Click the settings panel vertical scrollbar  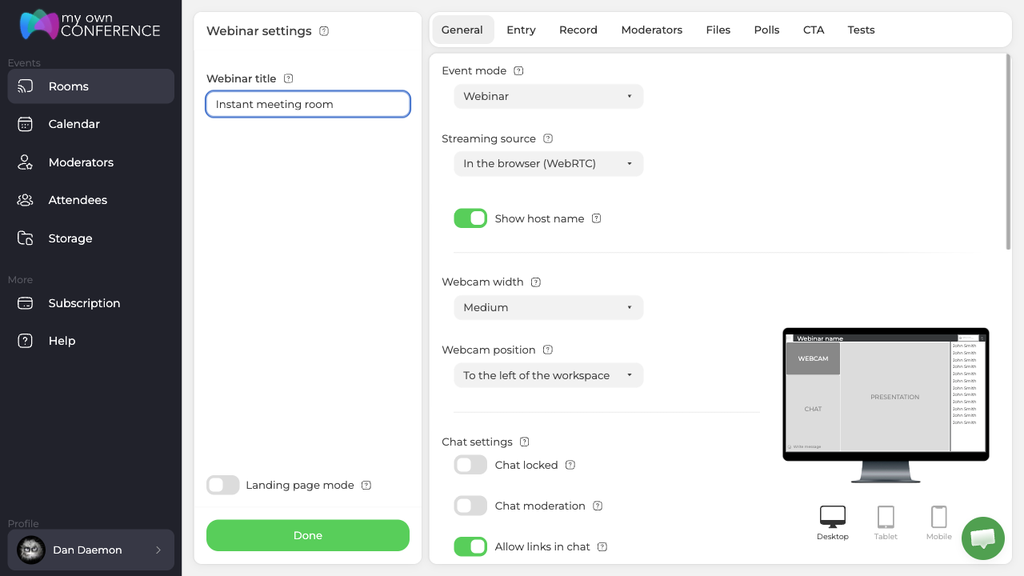pyautogui.click(x=1008, y=152)
